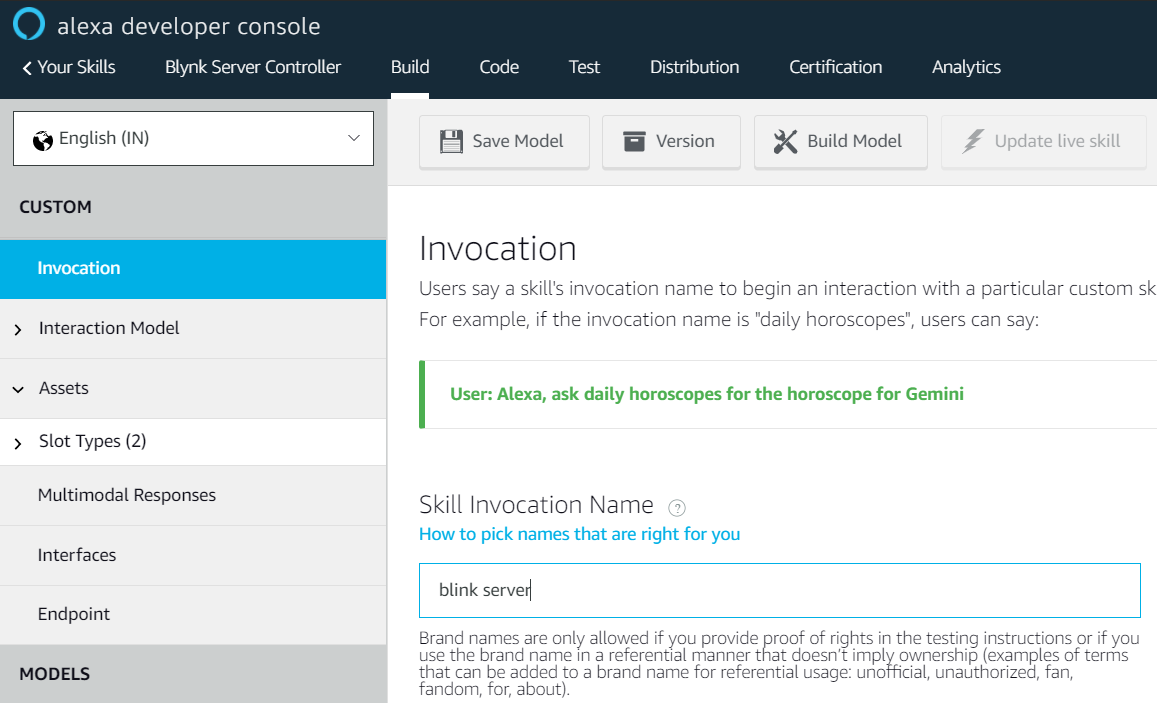Collapse the Assets section
This screenshot has width=1157, height=703.
point(18,389)
